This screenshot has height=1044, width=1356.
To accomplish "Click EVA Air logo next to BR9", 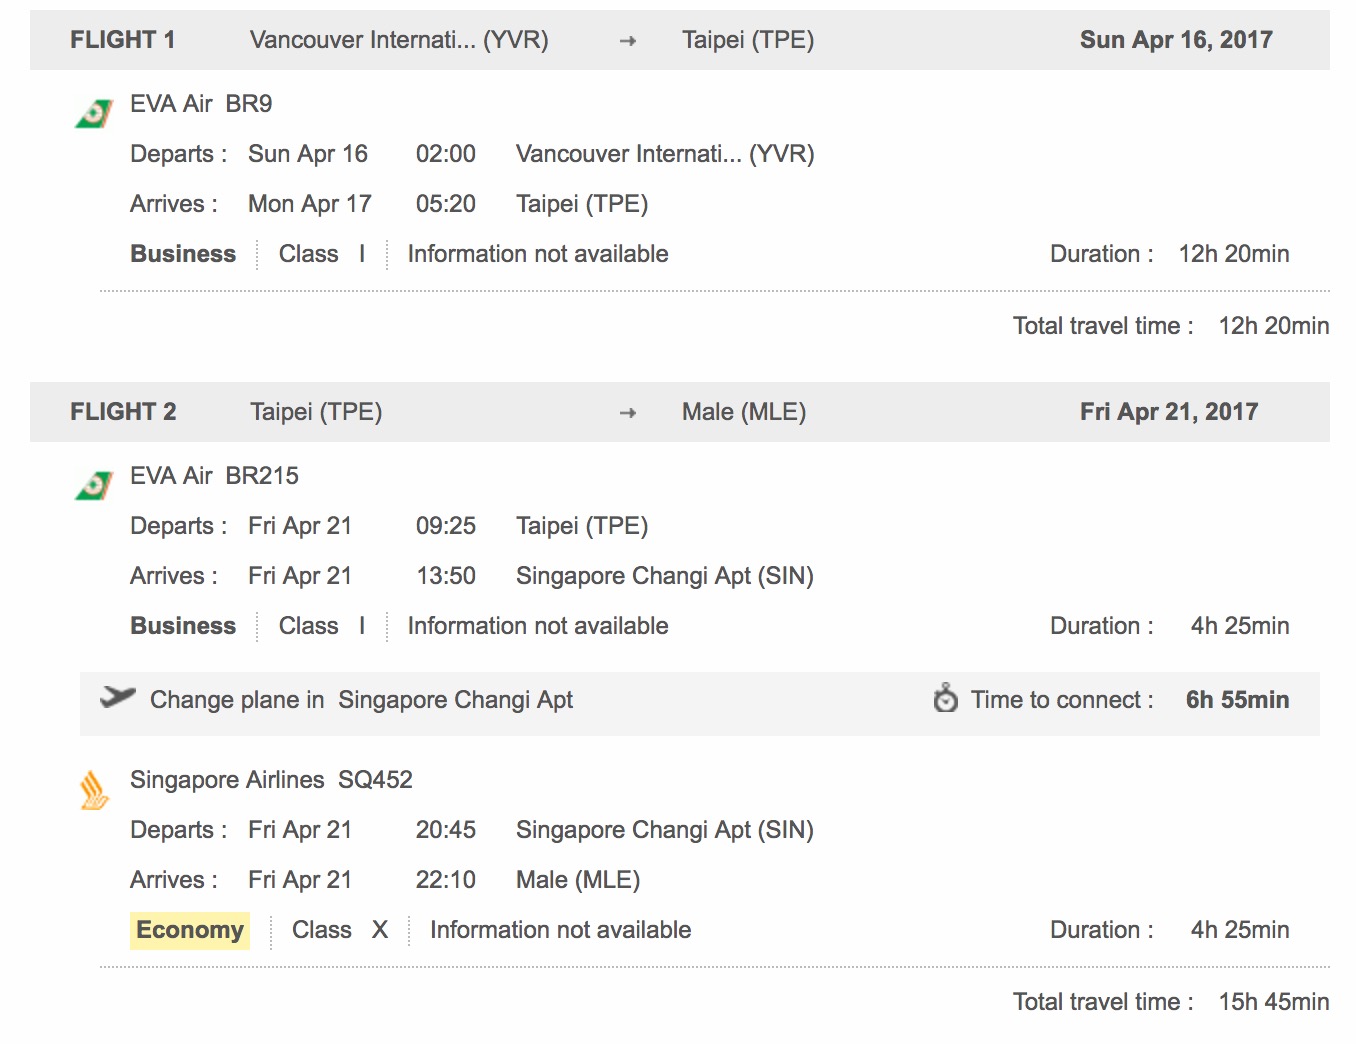I will click(x=94, y=114).
